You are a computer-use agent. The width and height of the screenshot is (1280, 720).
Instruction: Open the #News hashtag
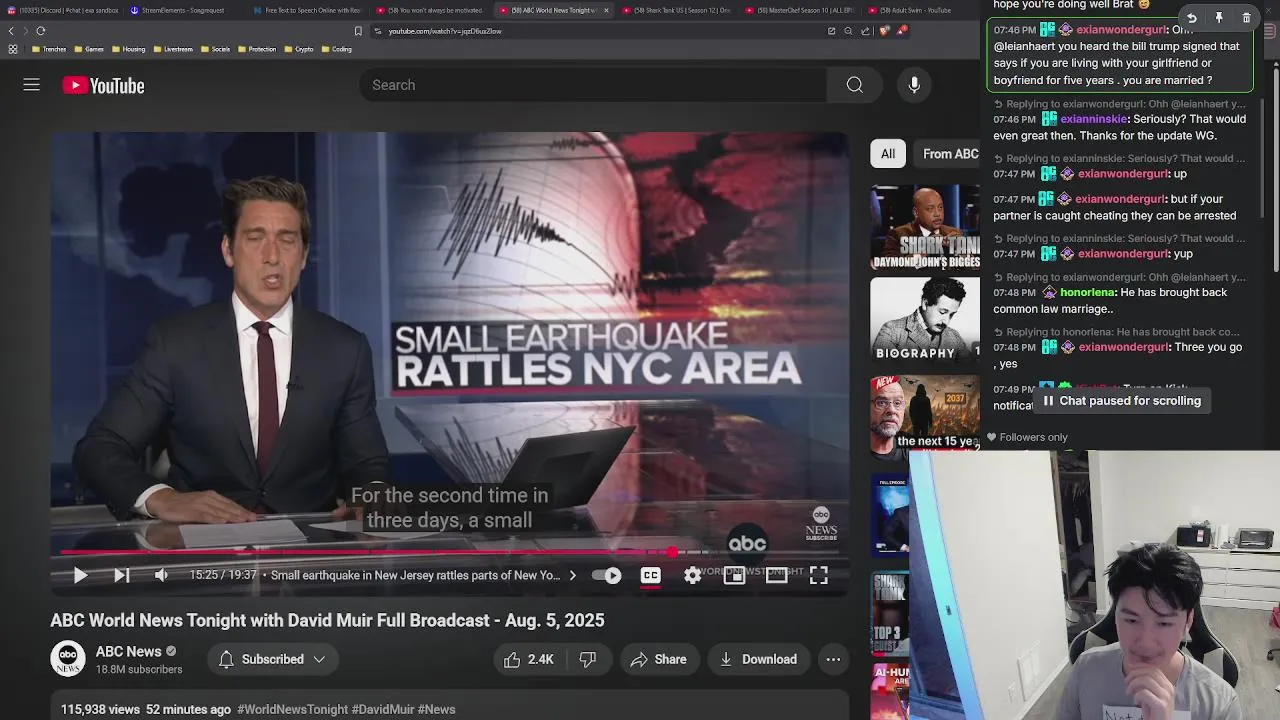436,709
